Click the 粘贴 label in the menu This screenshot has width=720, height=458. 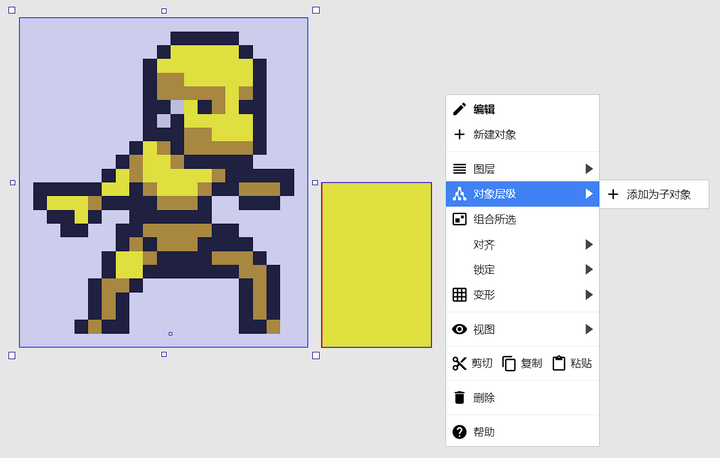581,363
